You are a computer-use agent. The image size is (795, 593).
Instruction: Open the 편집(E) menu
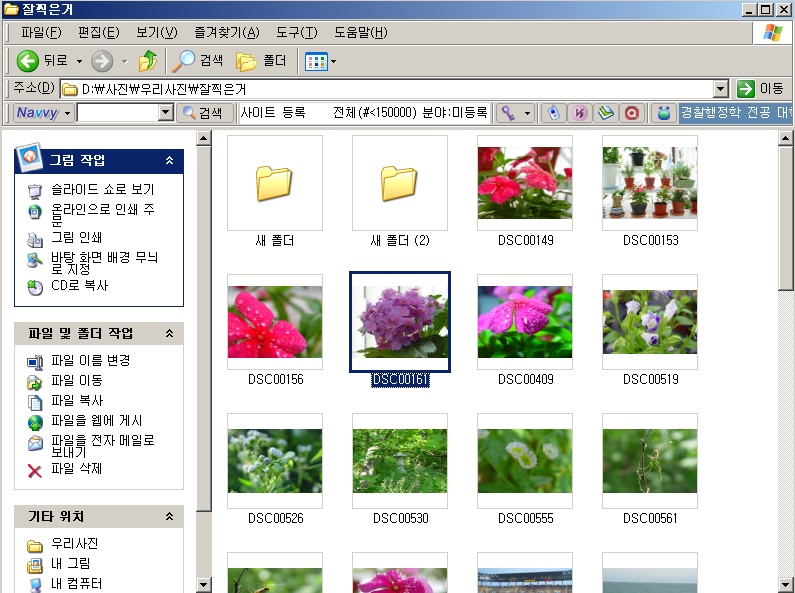99,33
